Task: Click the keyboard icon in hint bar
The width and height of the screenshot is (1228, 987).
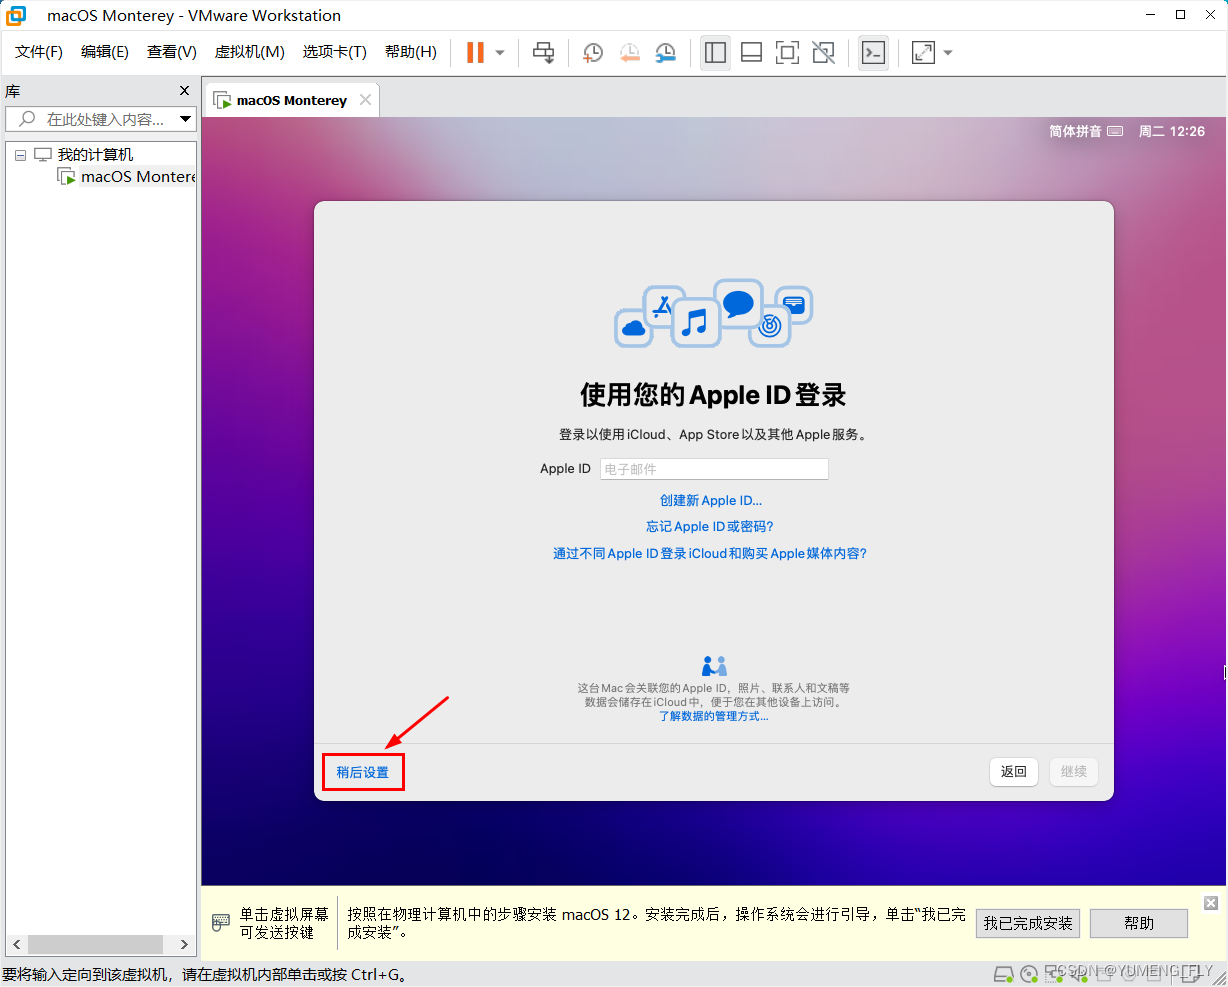Action: point(221,922)
